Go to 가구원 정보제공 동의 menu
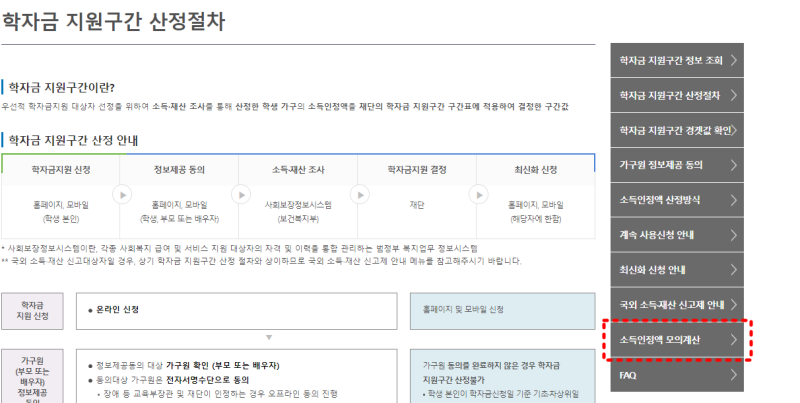The image size is (800, 403). coord(677,165)
